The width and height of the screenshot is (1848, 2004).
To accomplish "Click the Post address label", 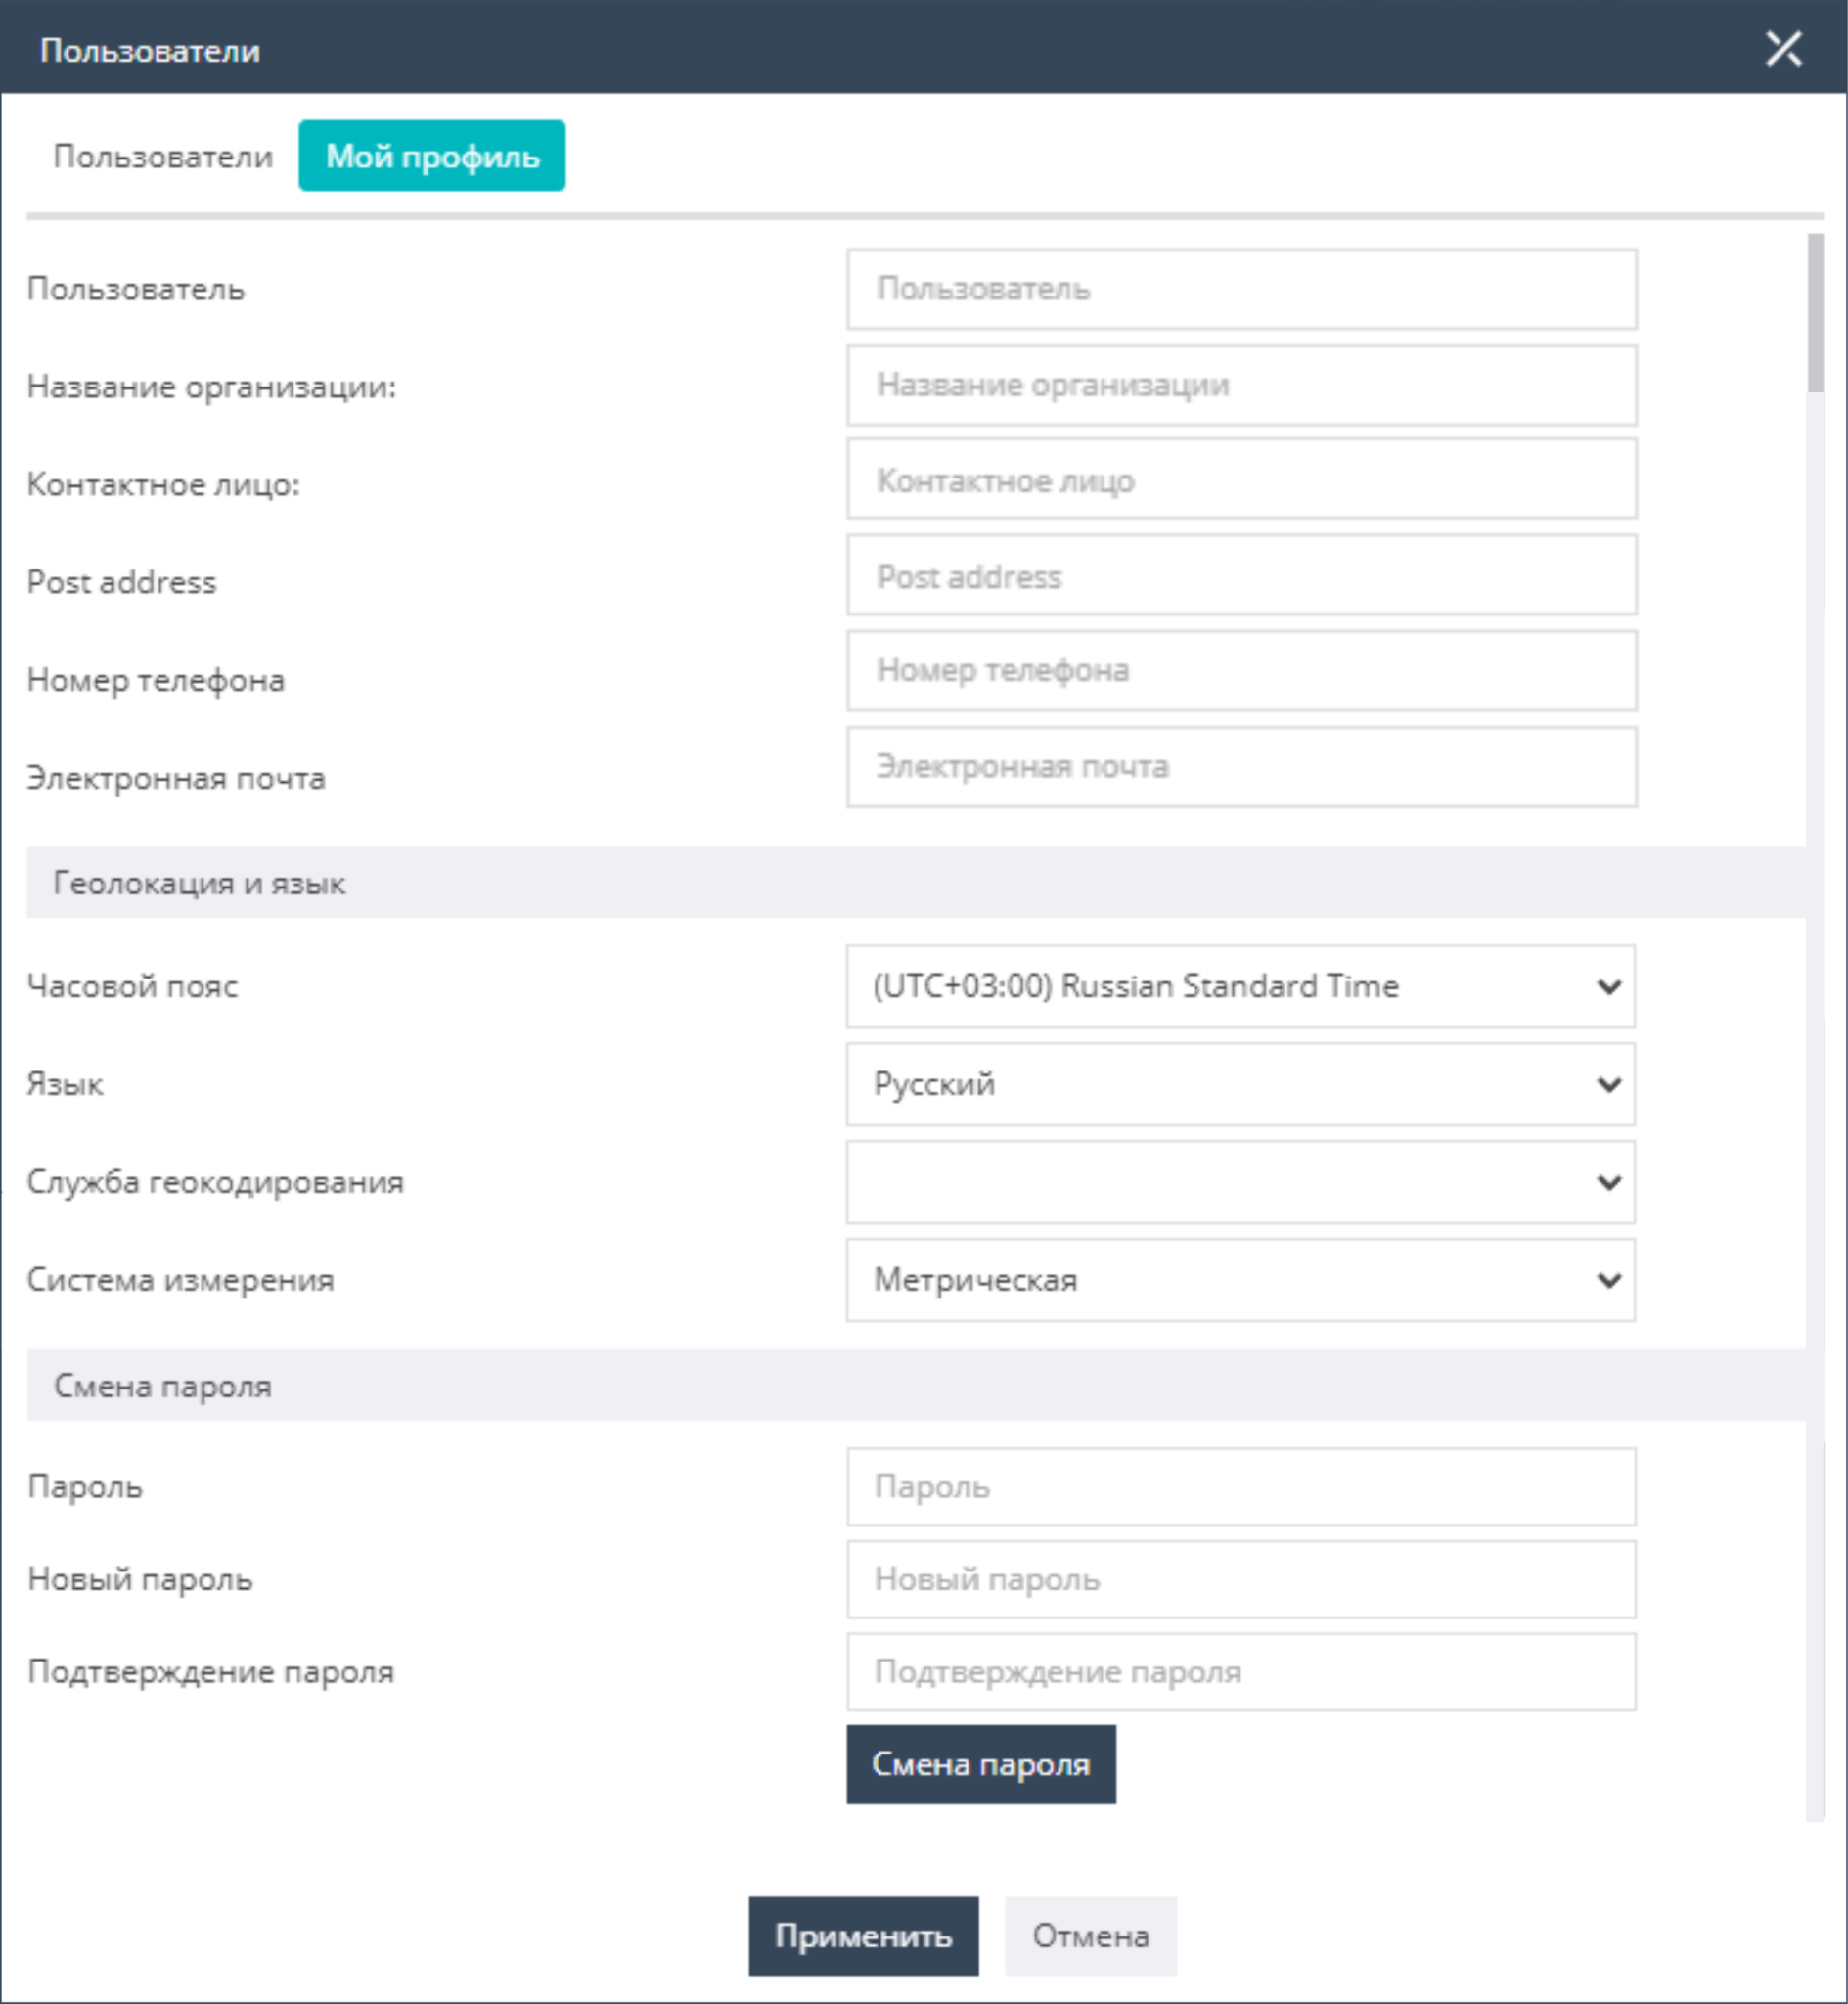I will (x=121, y=582).
